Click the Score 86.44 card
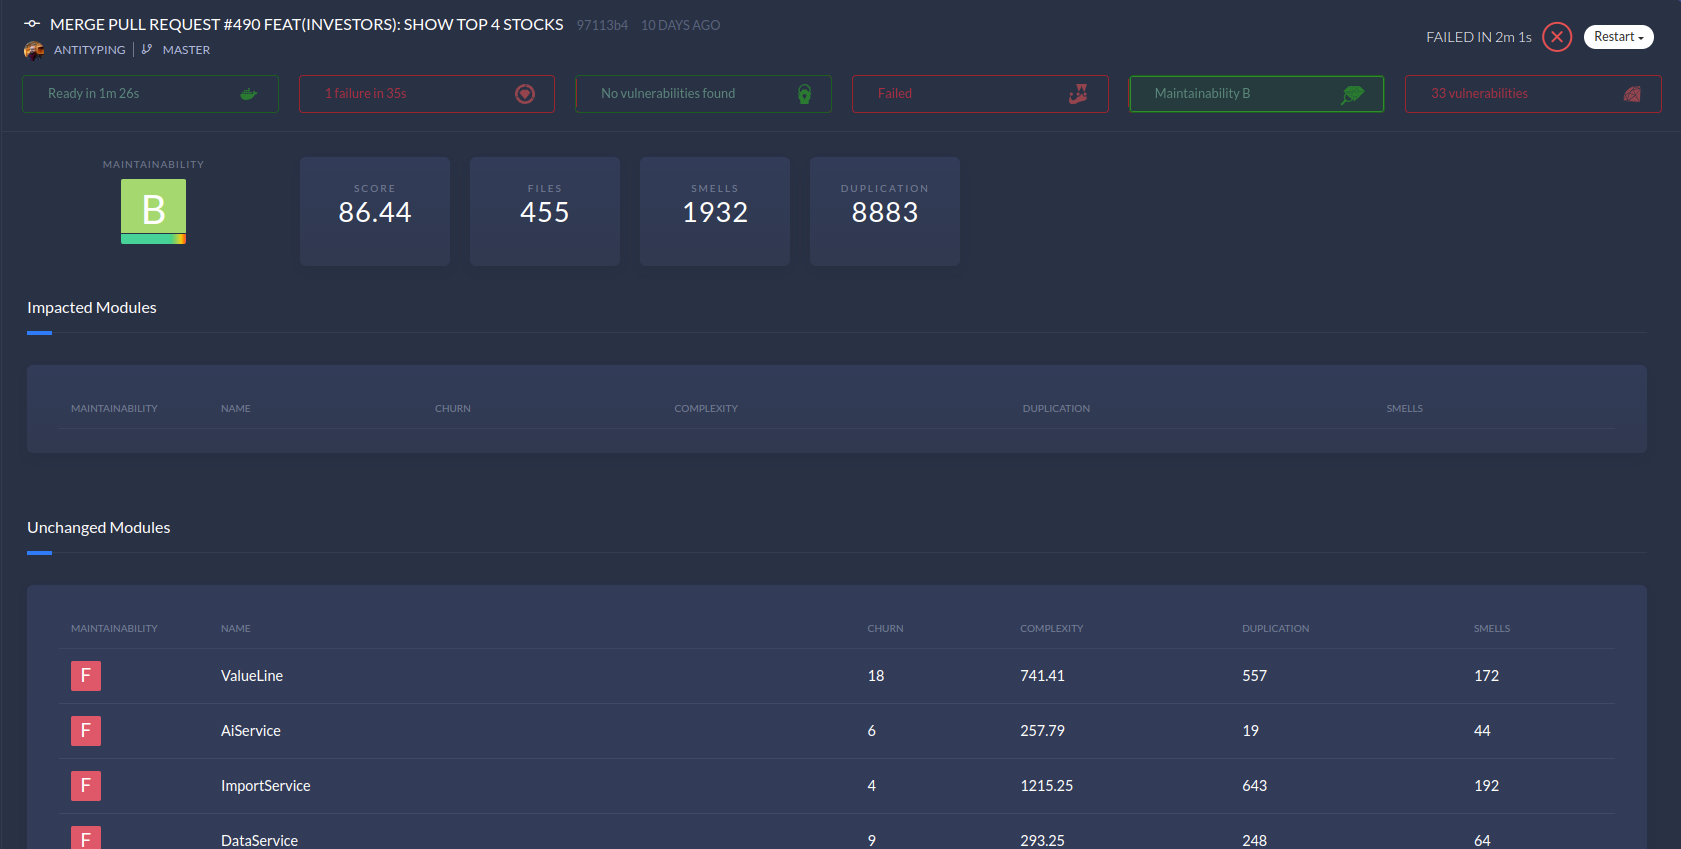 375,211
